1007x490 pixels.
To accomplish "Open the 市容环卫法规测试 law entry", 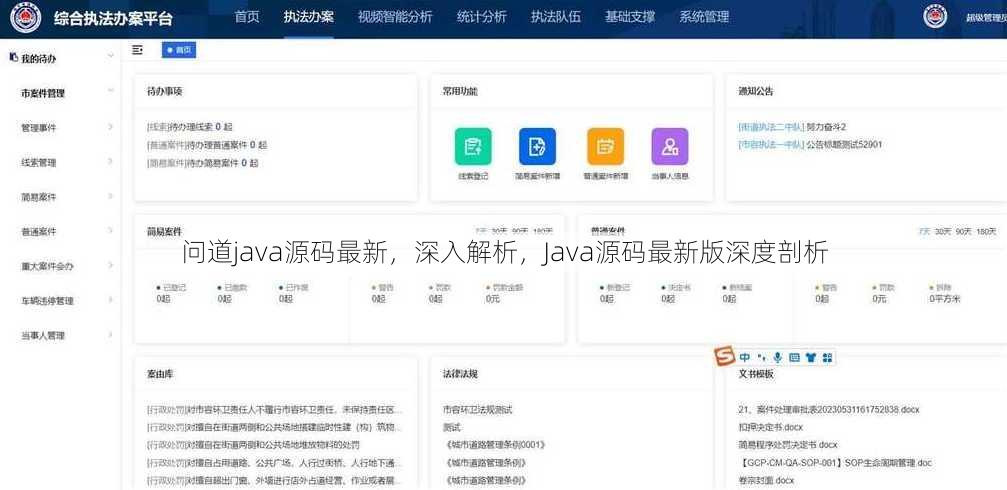I will [477, 409].
